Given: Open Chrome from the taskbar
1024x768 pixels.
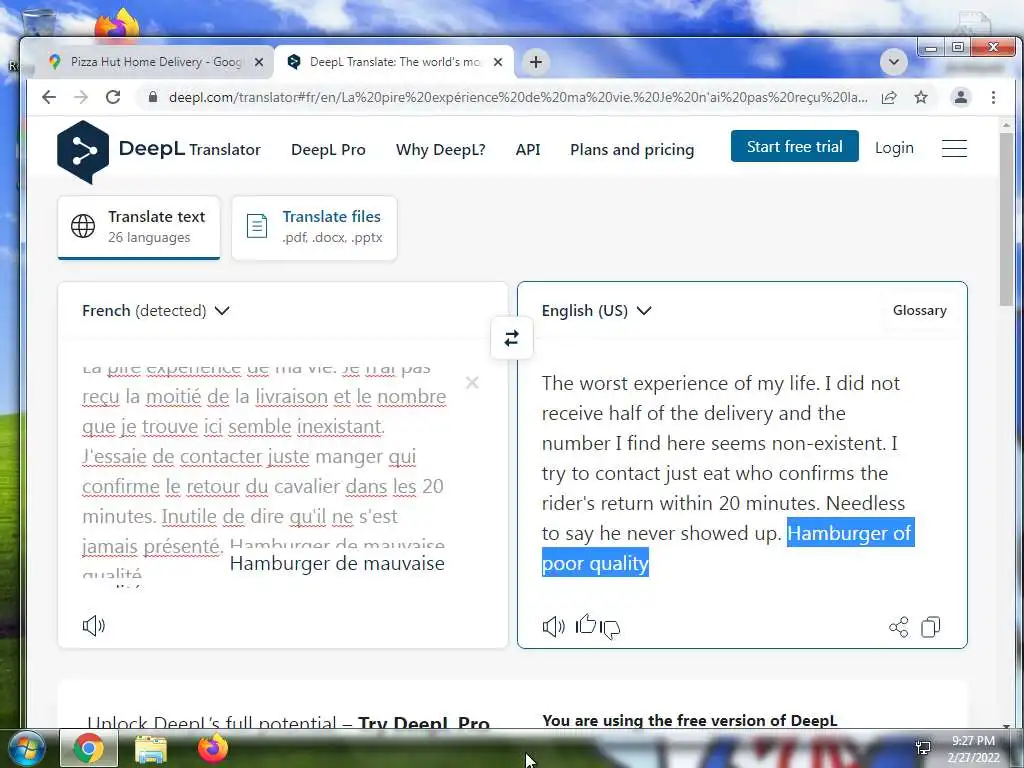Looking at the screenshot, I should [x=89, y=748].
